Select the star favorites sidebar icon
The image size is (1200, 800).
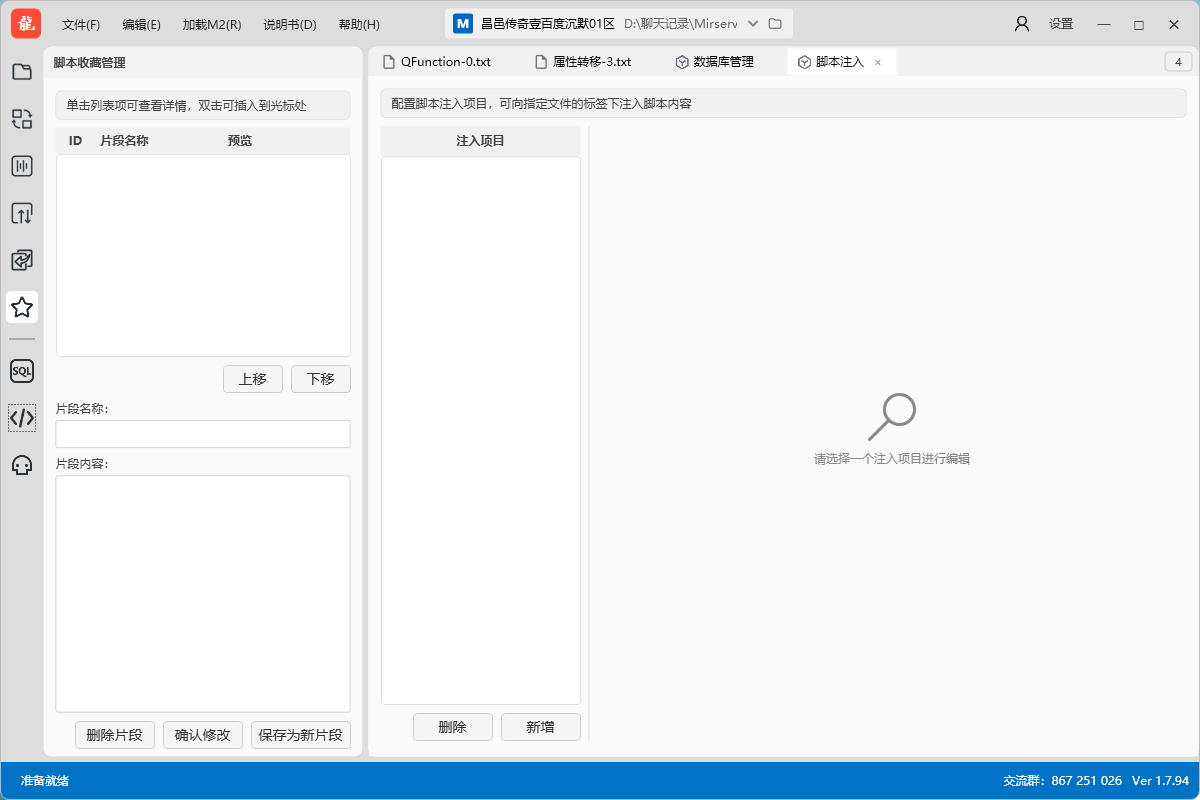pyautogui.click(x=22, y=308)
